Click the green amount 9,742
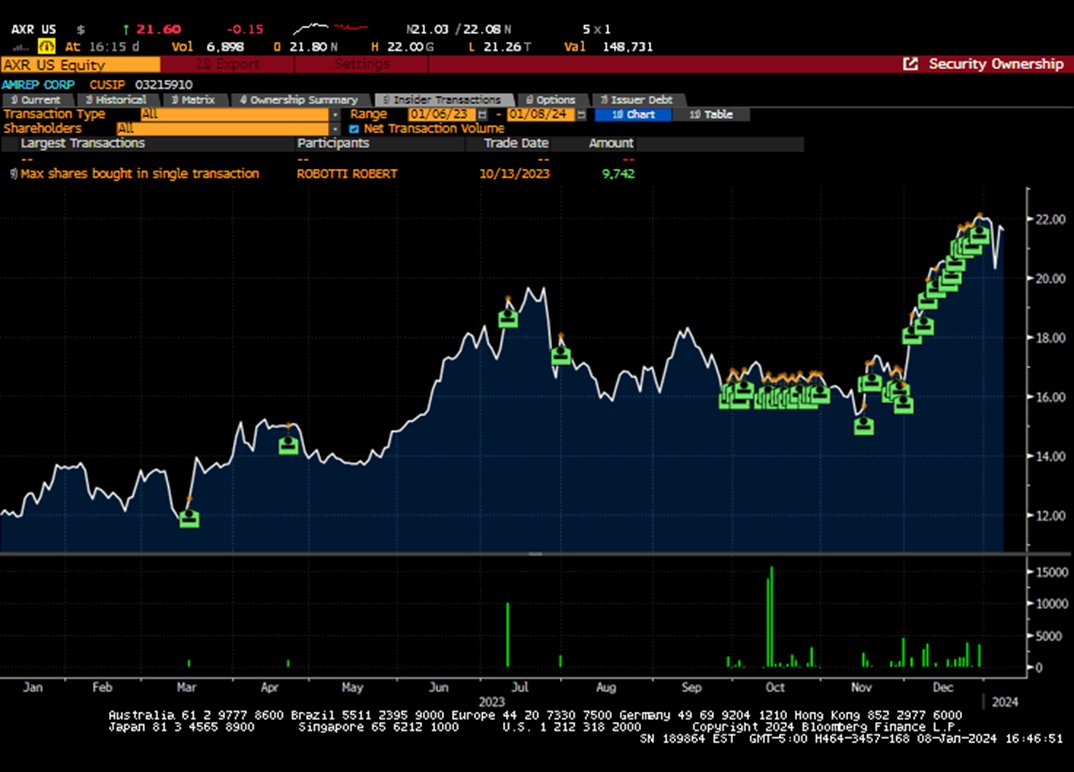 click(619, 174)
